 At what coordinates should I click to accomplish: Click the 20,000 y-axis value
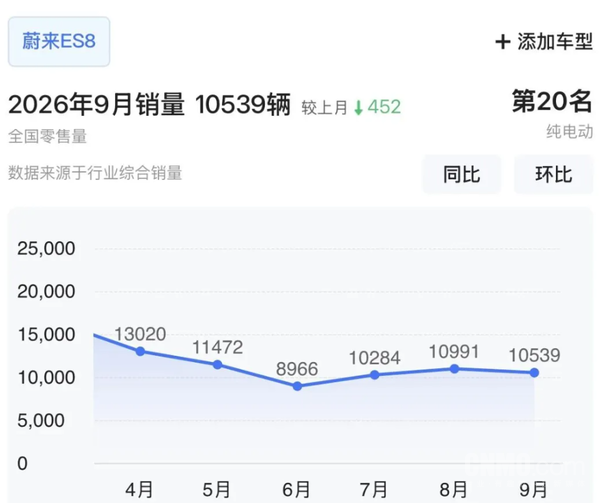coord(46,291)
